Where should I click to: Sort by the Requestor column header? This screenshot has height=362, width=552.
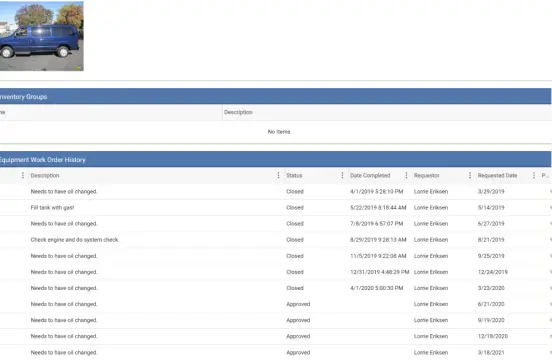tap(427, 175)
